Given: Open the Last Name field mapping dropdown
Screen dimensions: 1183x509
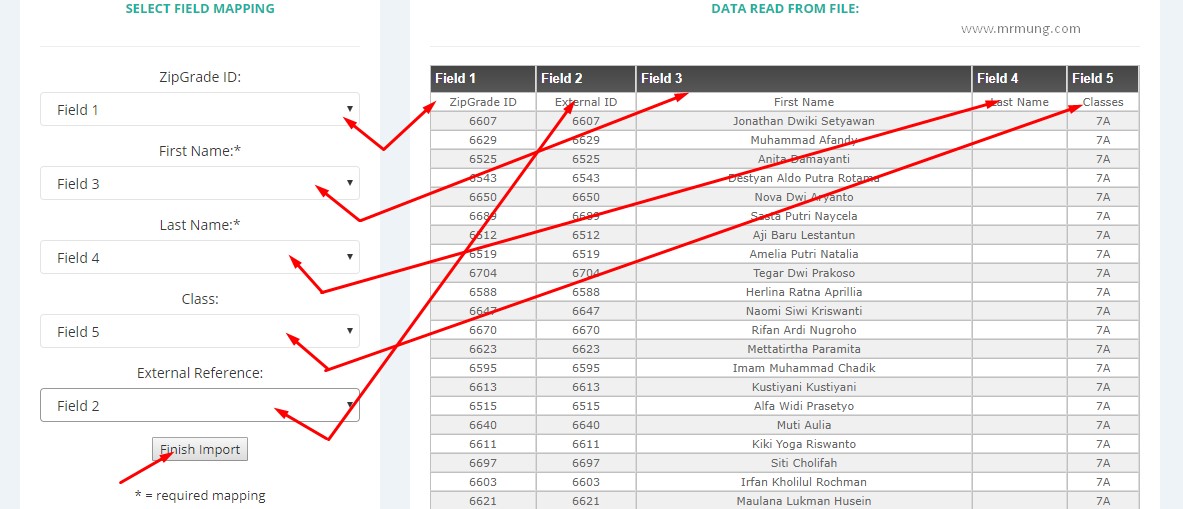Looking at the screenshot, I should (x=200, y=257).
